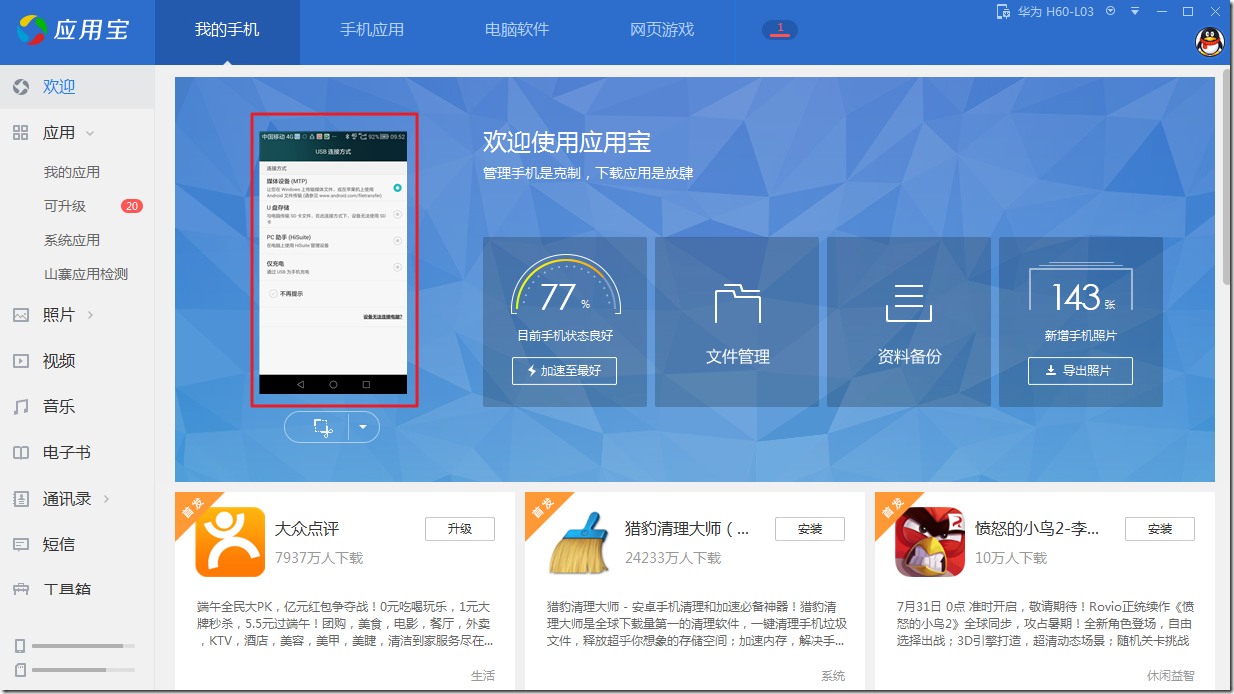
Task: Click the 工具箱 toolbox icon in sidebar
Action: pos(20,589)
